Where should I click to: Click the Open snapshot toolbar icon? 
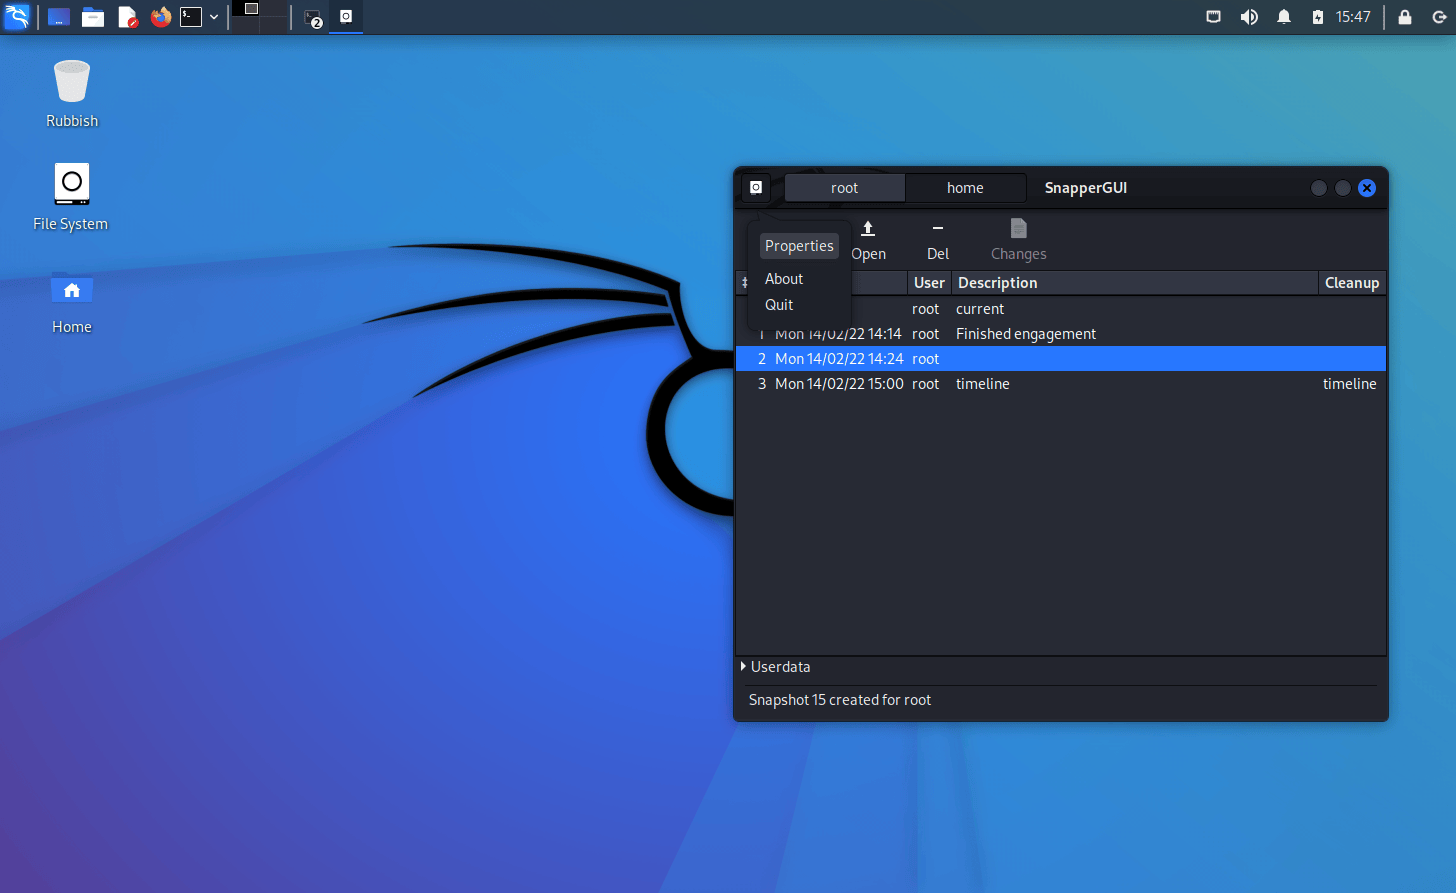click(868, 230)
